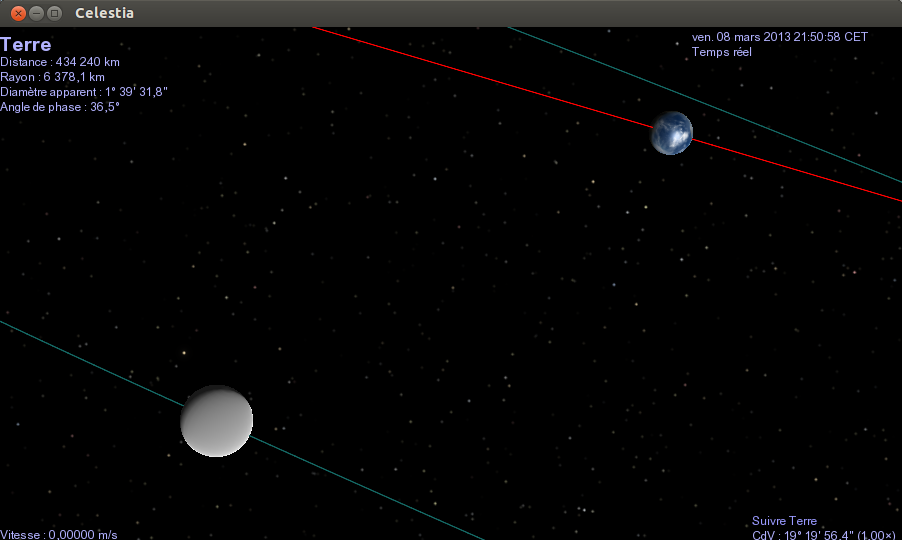Click the Terre object name heading

26,45
